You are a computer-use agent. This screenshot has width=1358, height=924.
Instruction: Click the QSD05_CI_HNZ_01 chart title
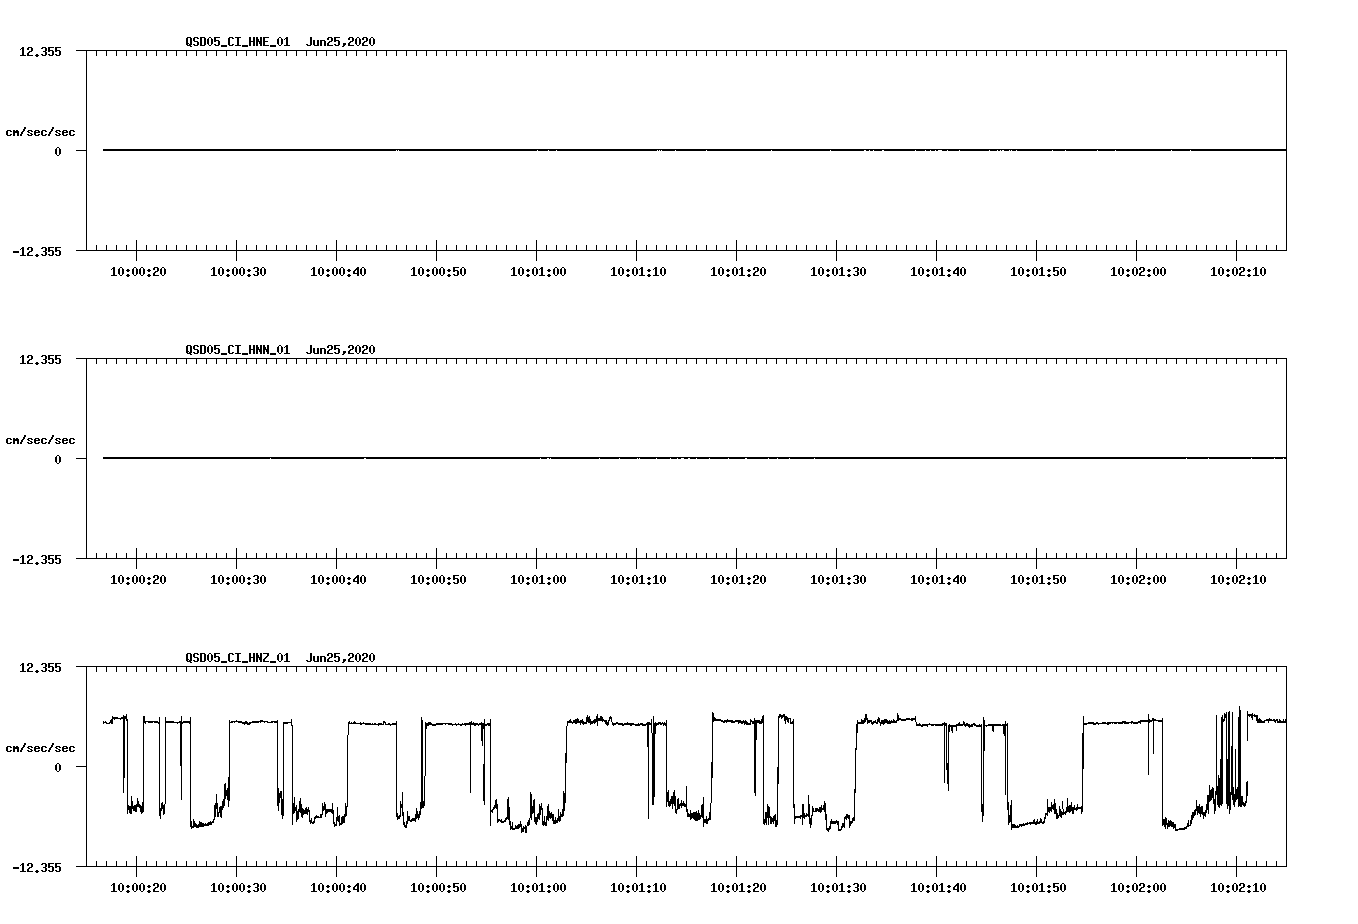coord(280,657)
